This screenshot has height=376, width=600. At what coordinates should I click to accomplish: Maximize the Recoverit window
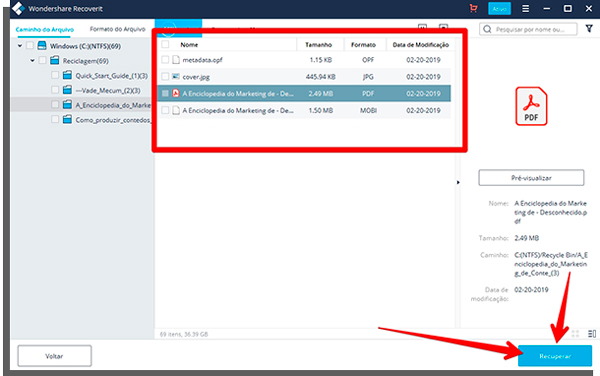567,8
